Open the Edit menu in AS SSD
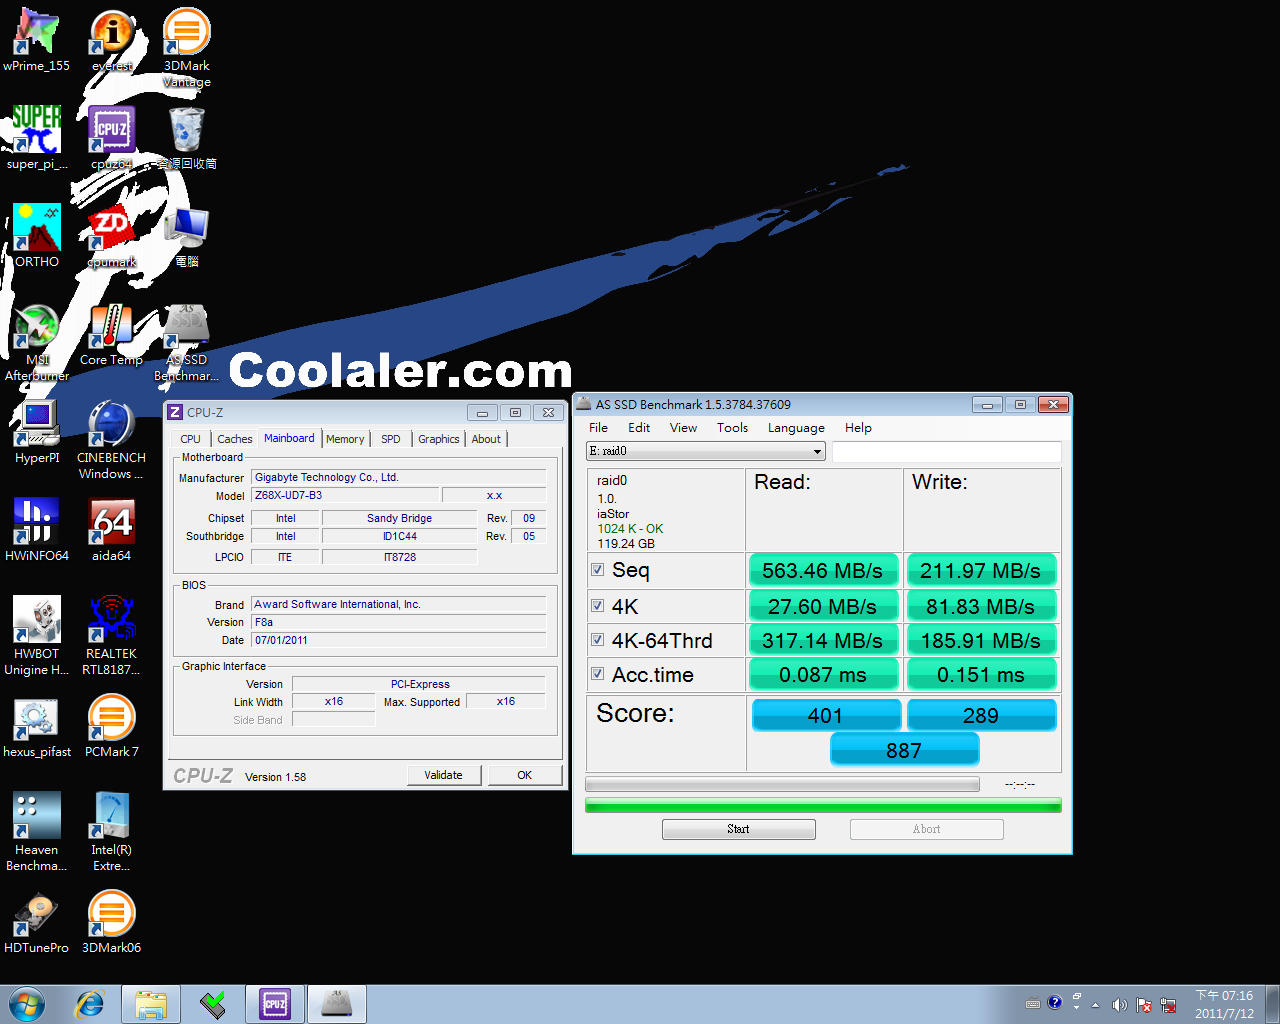 pyautogui.click(x=639, y=427)
